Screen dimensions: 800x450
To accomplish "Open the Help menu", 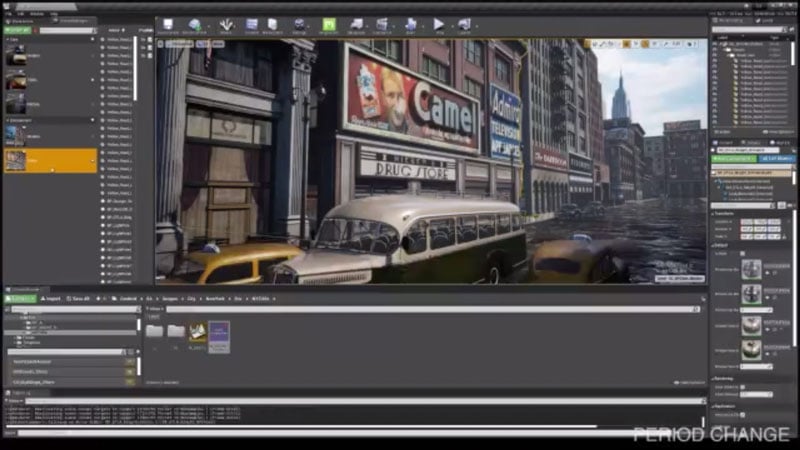I will [x=54, y=14].
